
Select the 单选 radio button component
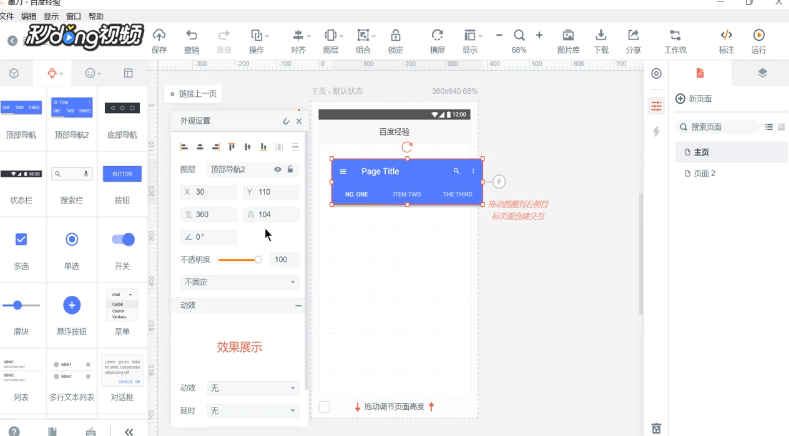[x=72, y=239]
